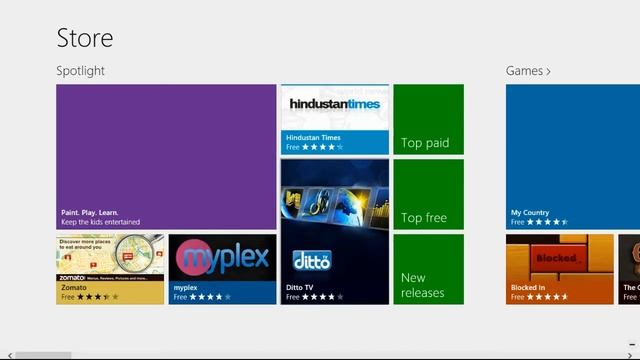Click the Ditto TV name label
The height and width of the screenshot is (360, 640).
(x=300, y=287)
